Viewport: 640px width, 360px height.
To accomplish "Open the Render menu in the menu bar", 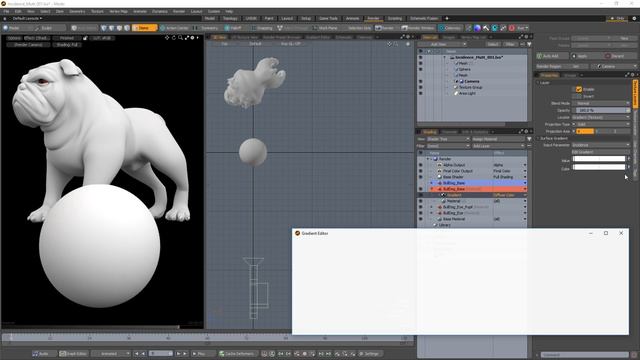I will point(179,11).
